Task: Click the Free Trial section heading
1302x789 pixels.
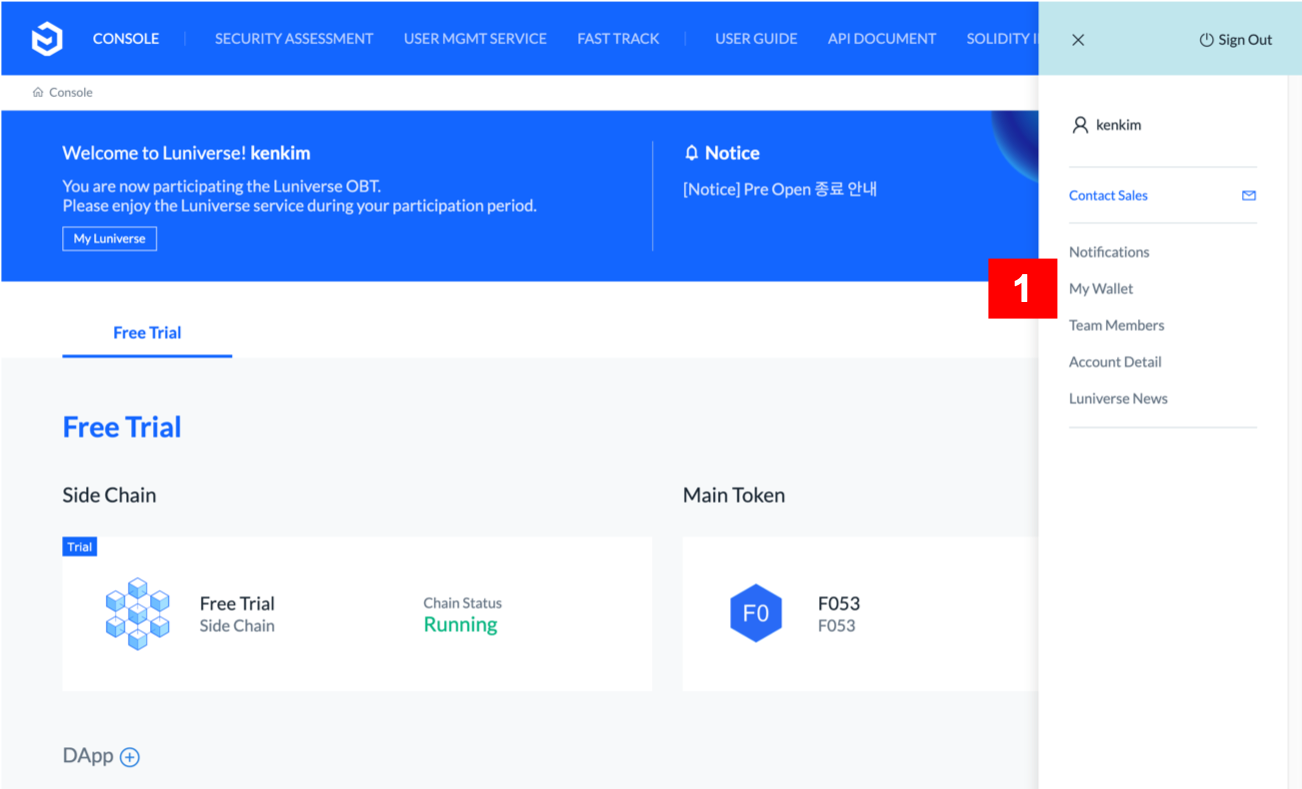Action: (122, 427)
